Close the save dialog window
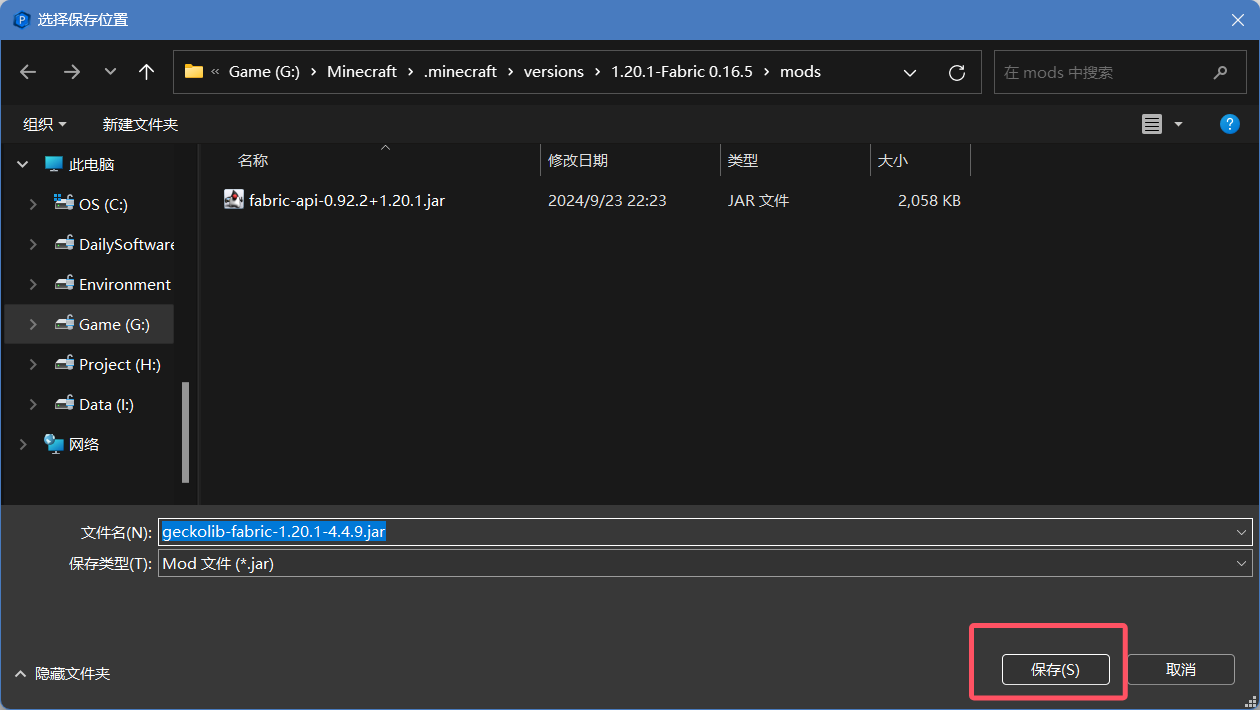This screenshot has height=710, width=1260. 1237,19
